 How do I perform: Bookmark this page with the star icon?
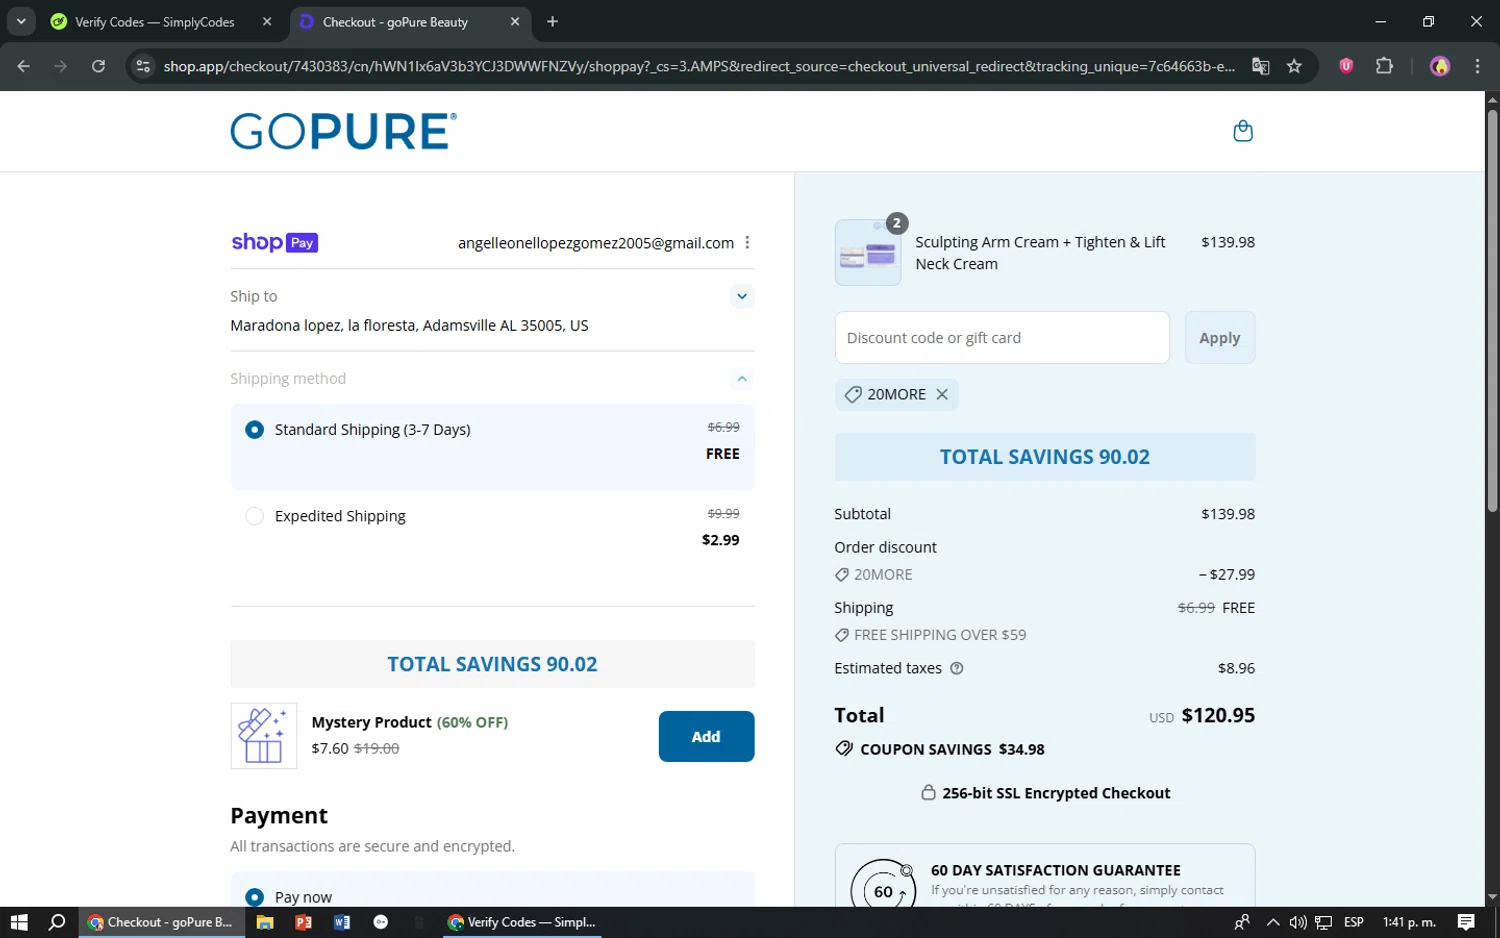tap(1294, 66)
